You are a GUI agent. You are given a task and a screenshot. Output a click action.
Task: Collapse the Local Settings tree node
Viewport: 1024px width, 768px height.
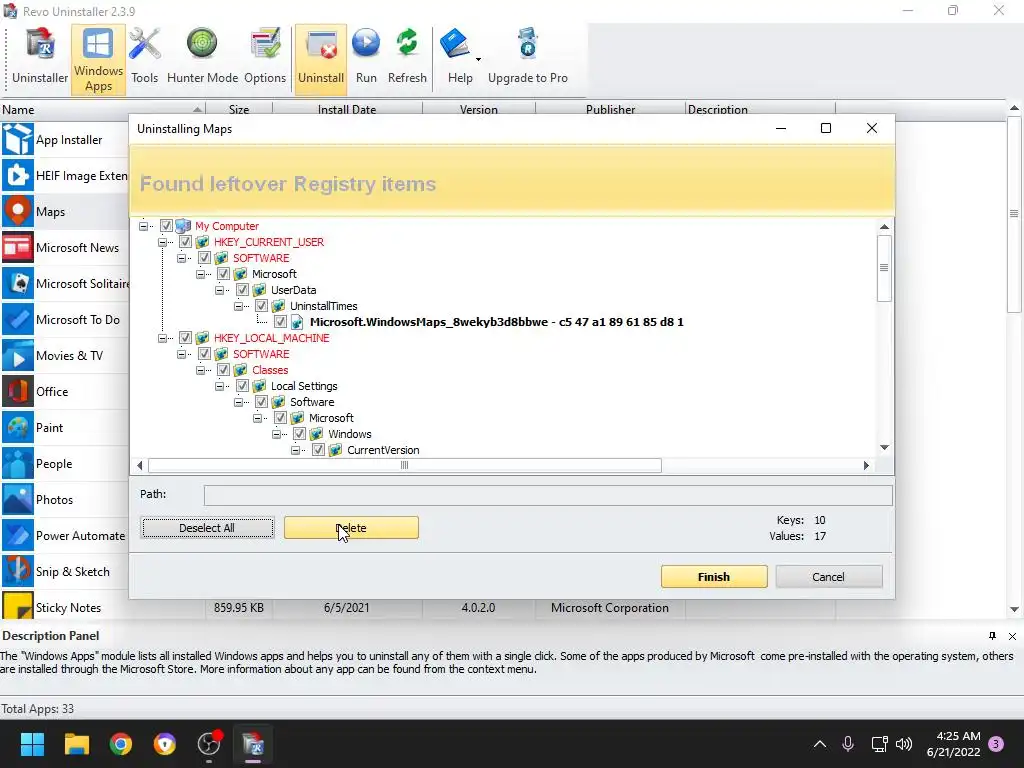(x=219, y=386)
